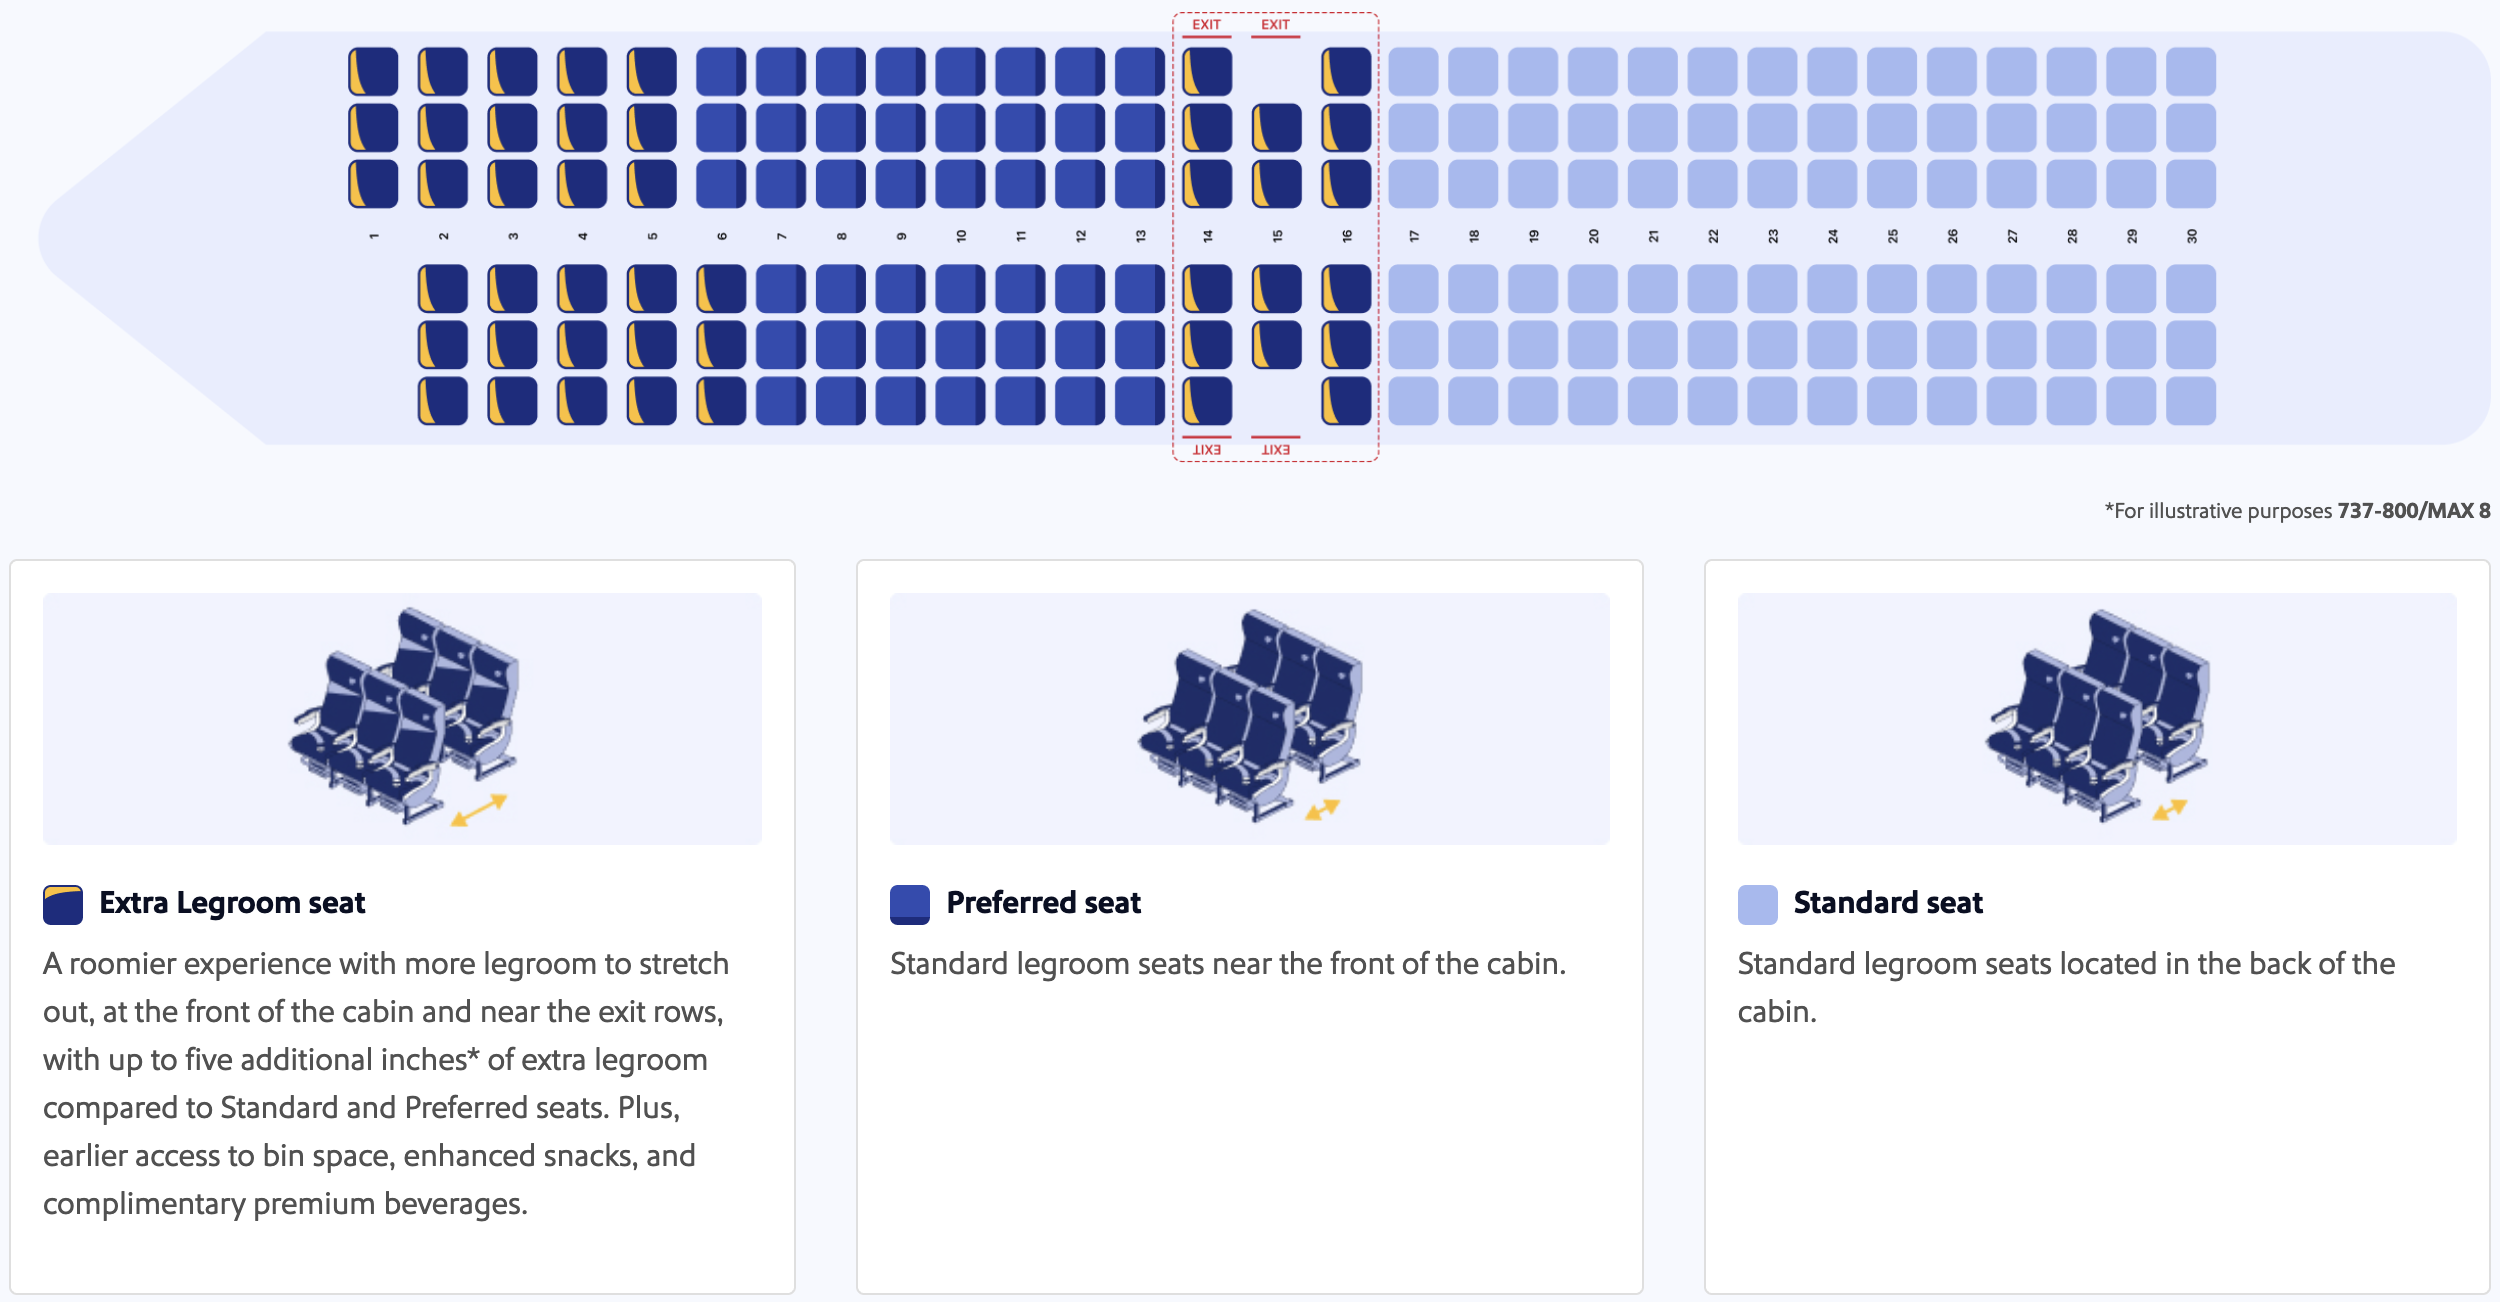Click the Extra Legroom seat heading
The image size is (2500, 1302).
tap(232, 903)
